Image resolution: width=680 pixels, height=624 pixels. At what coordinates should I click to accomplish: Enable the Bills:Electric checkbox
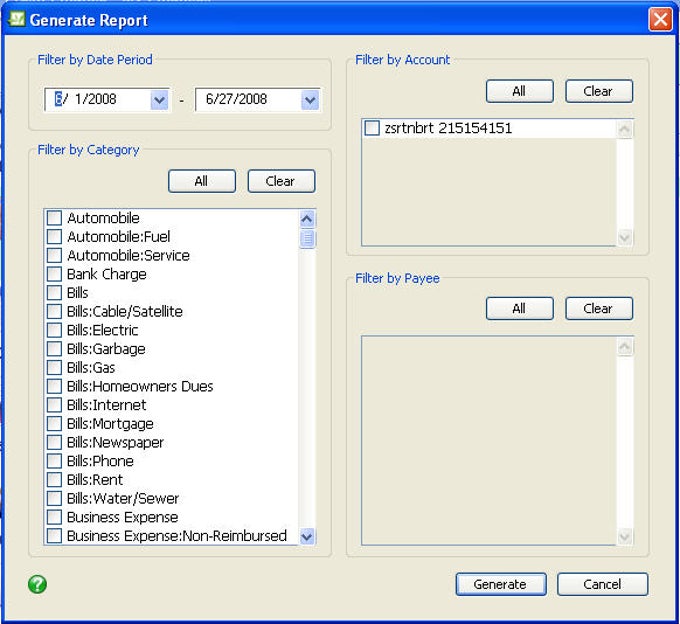(x=54, y=330)
